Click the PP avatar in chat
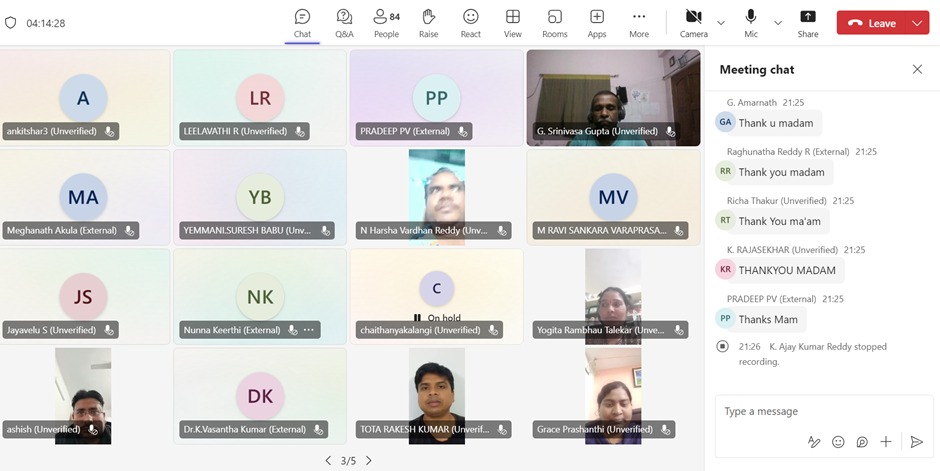This screenshot has width=940, height=471. click(725, 319)
